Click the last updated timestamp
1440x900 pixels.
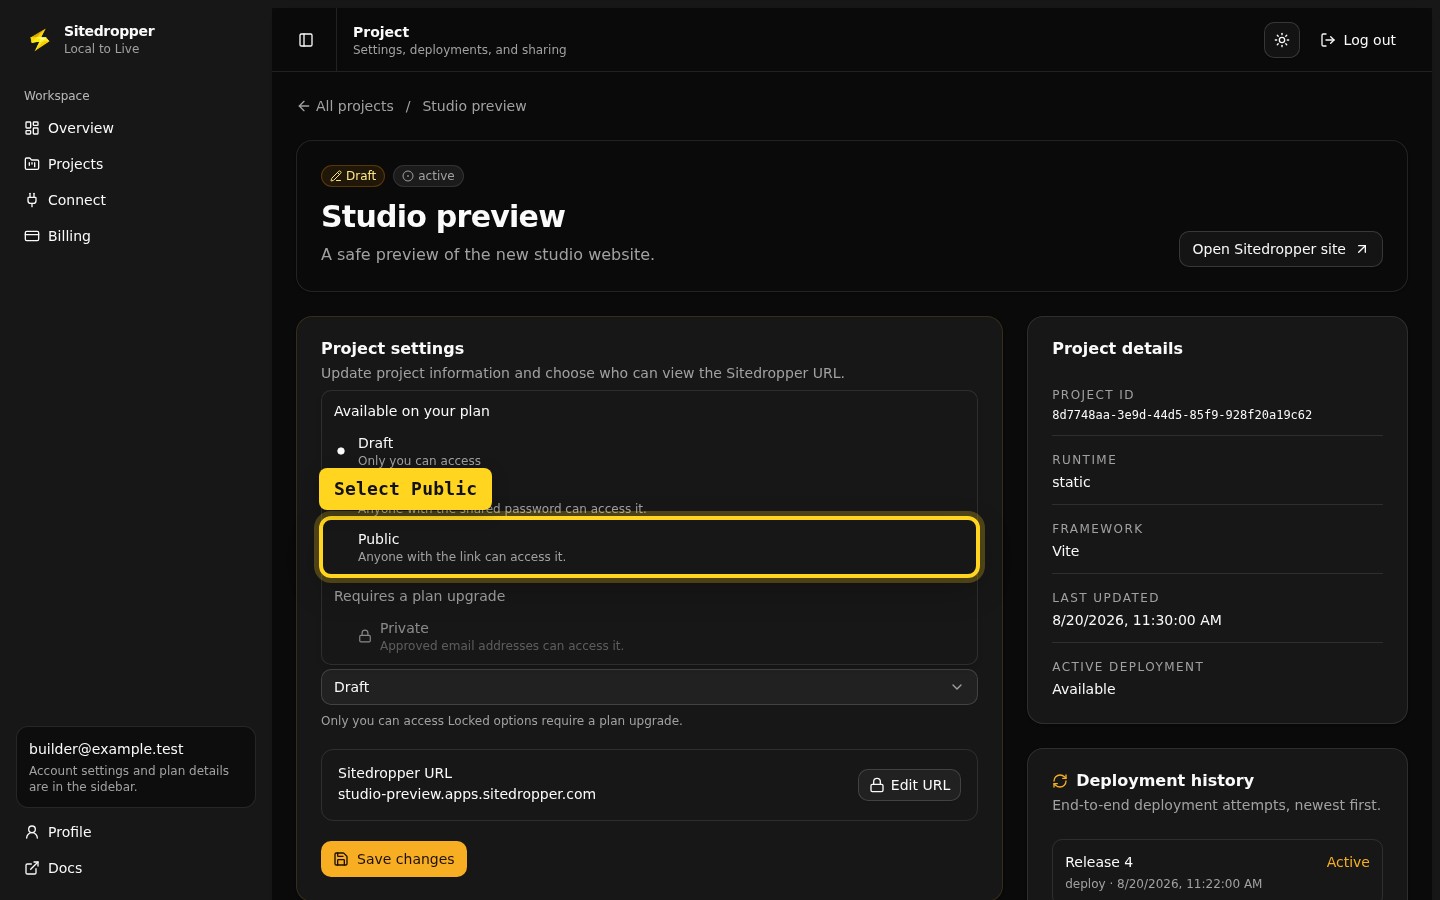[1137, 620]
